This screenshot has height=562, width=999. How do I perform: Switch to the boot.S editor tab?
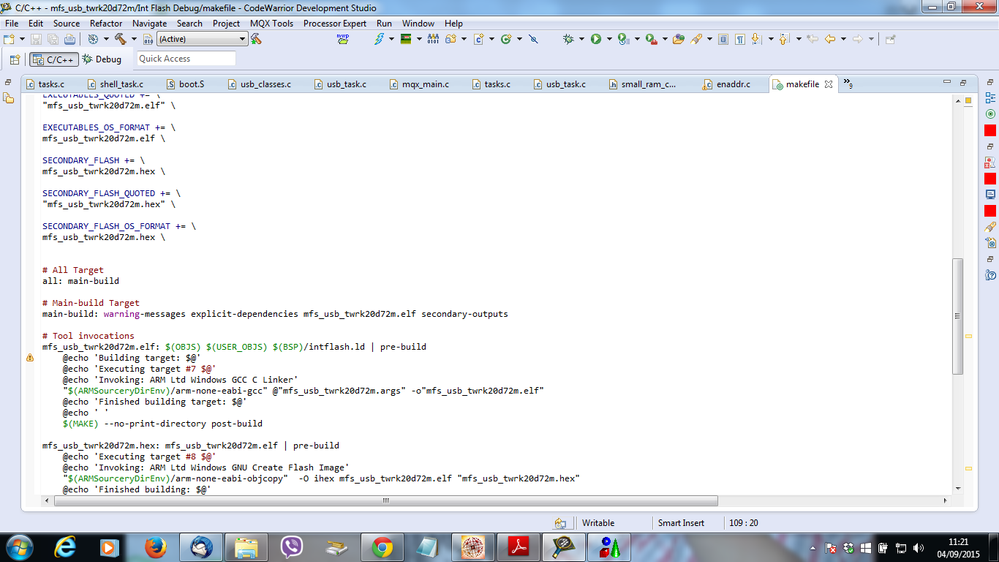(185, 84)
